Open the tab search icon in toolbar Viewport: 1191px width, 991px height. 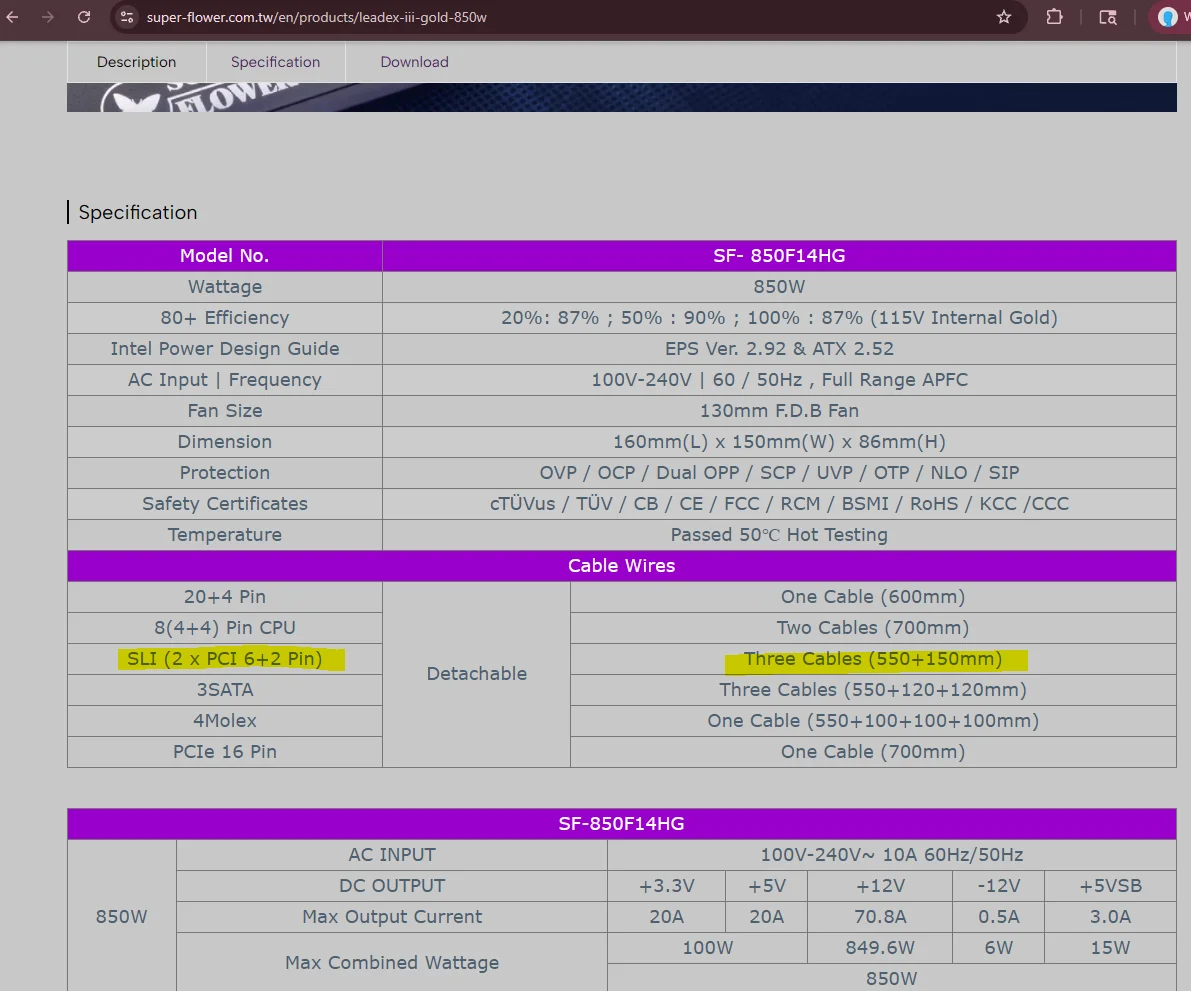1108,17
